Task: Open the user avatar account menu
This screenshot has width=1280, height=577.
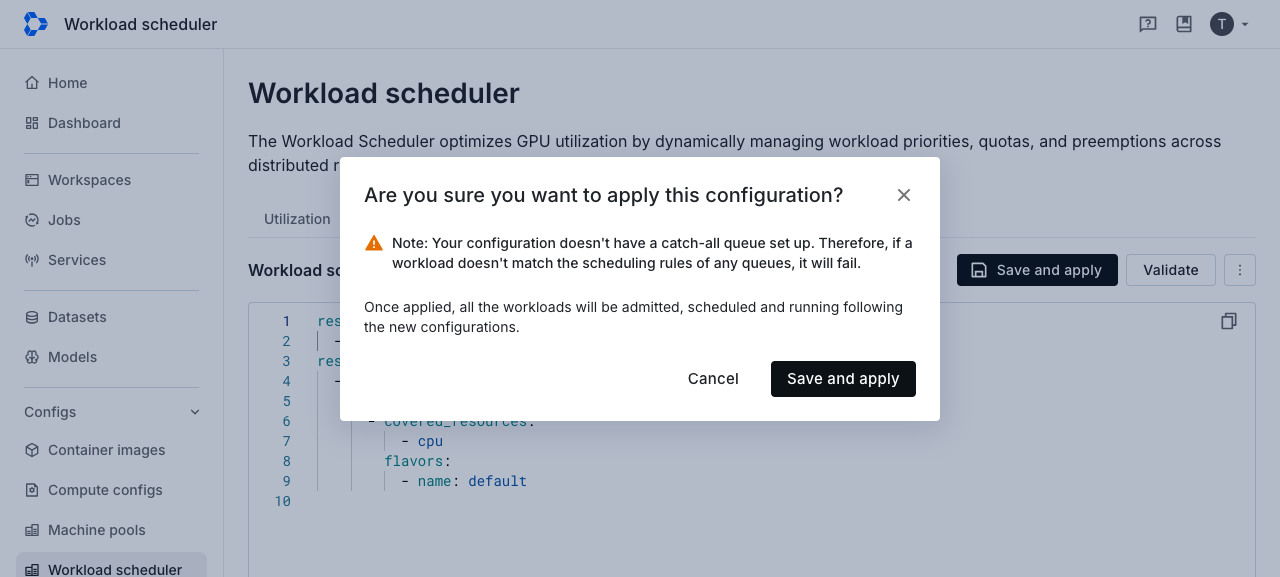Action: pyautogui.click(x=1230, y=24)
